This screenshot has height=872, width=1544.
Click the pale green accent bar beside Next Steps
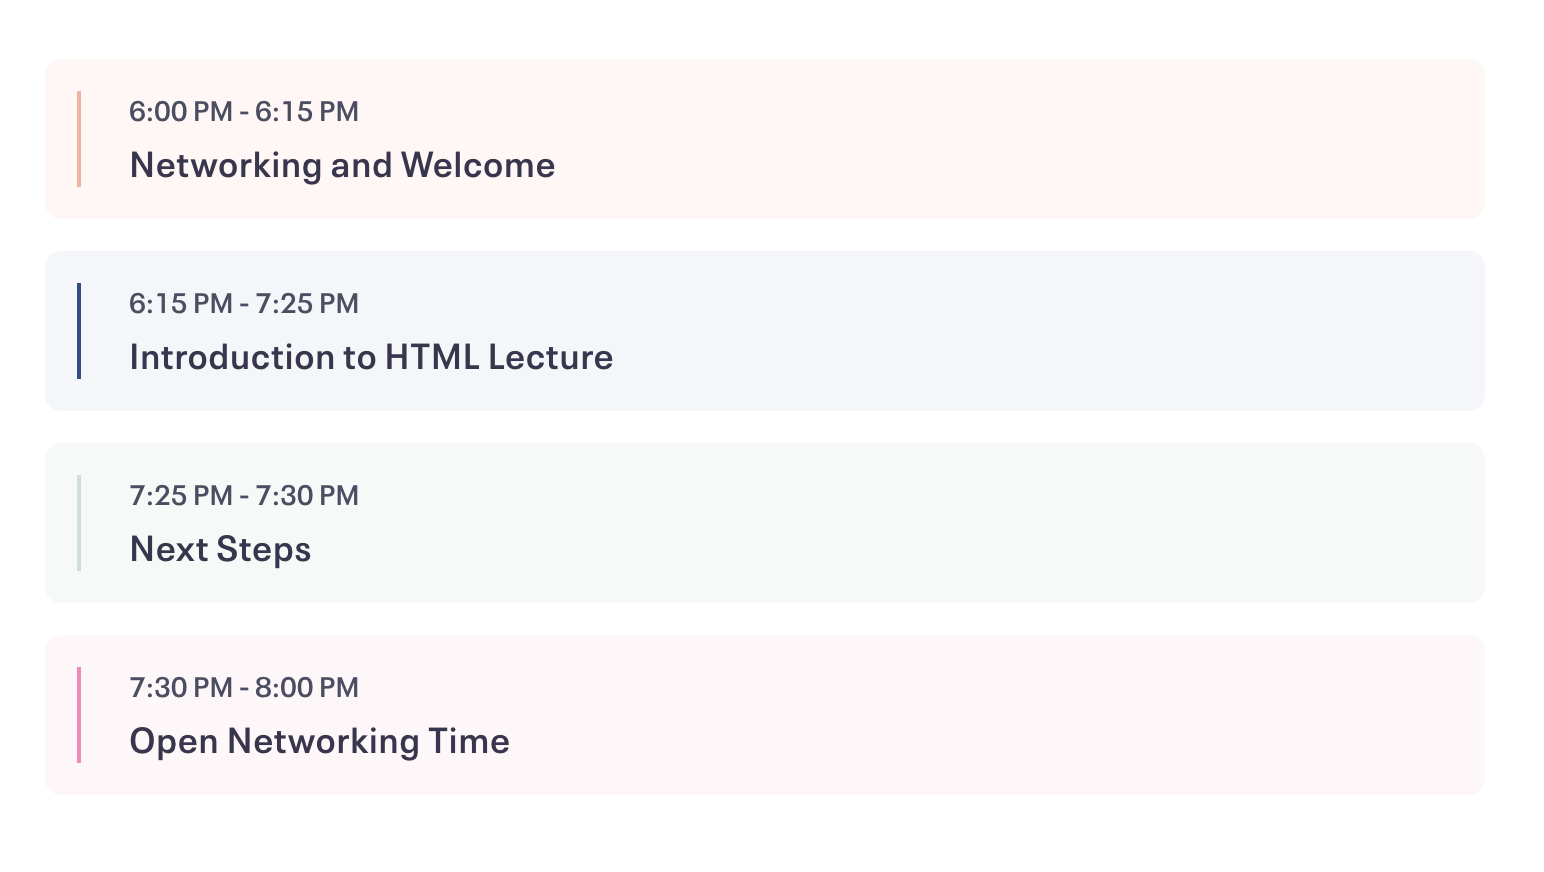coord(79,523)
